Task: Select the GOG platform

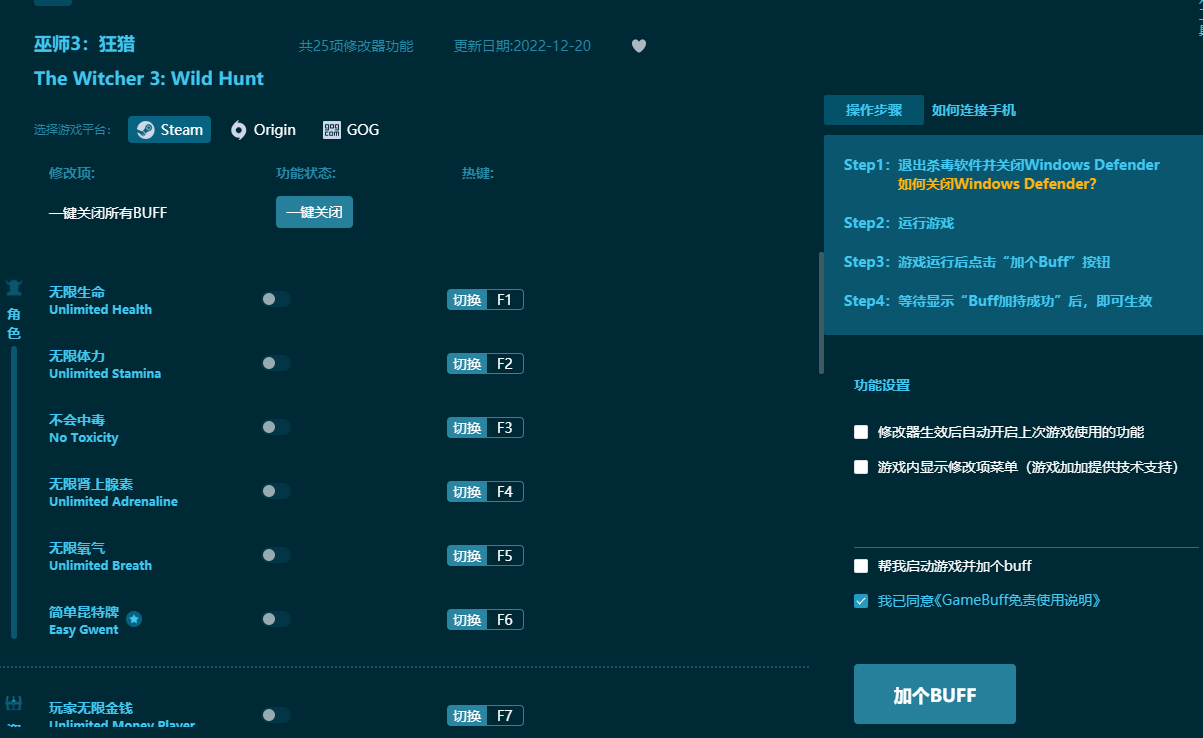Action: tap(351, 130)
